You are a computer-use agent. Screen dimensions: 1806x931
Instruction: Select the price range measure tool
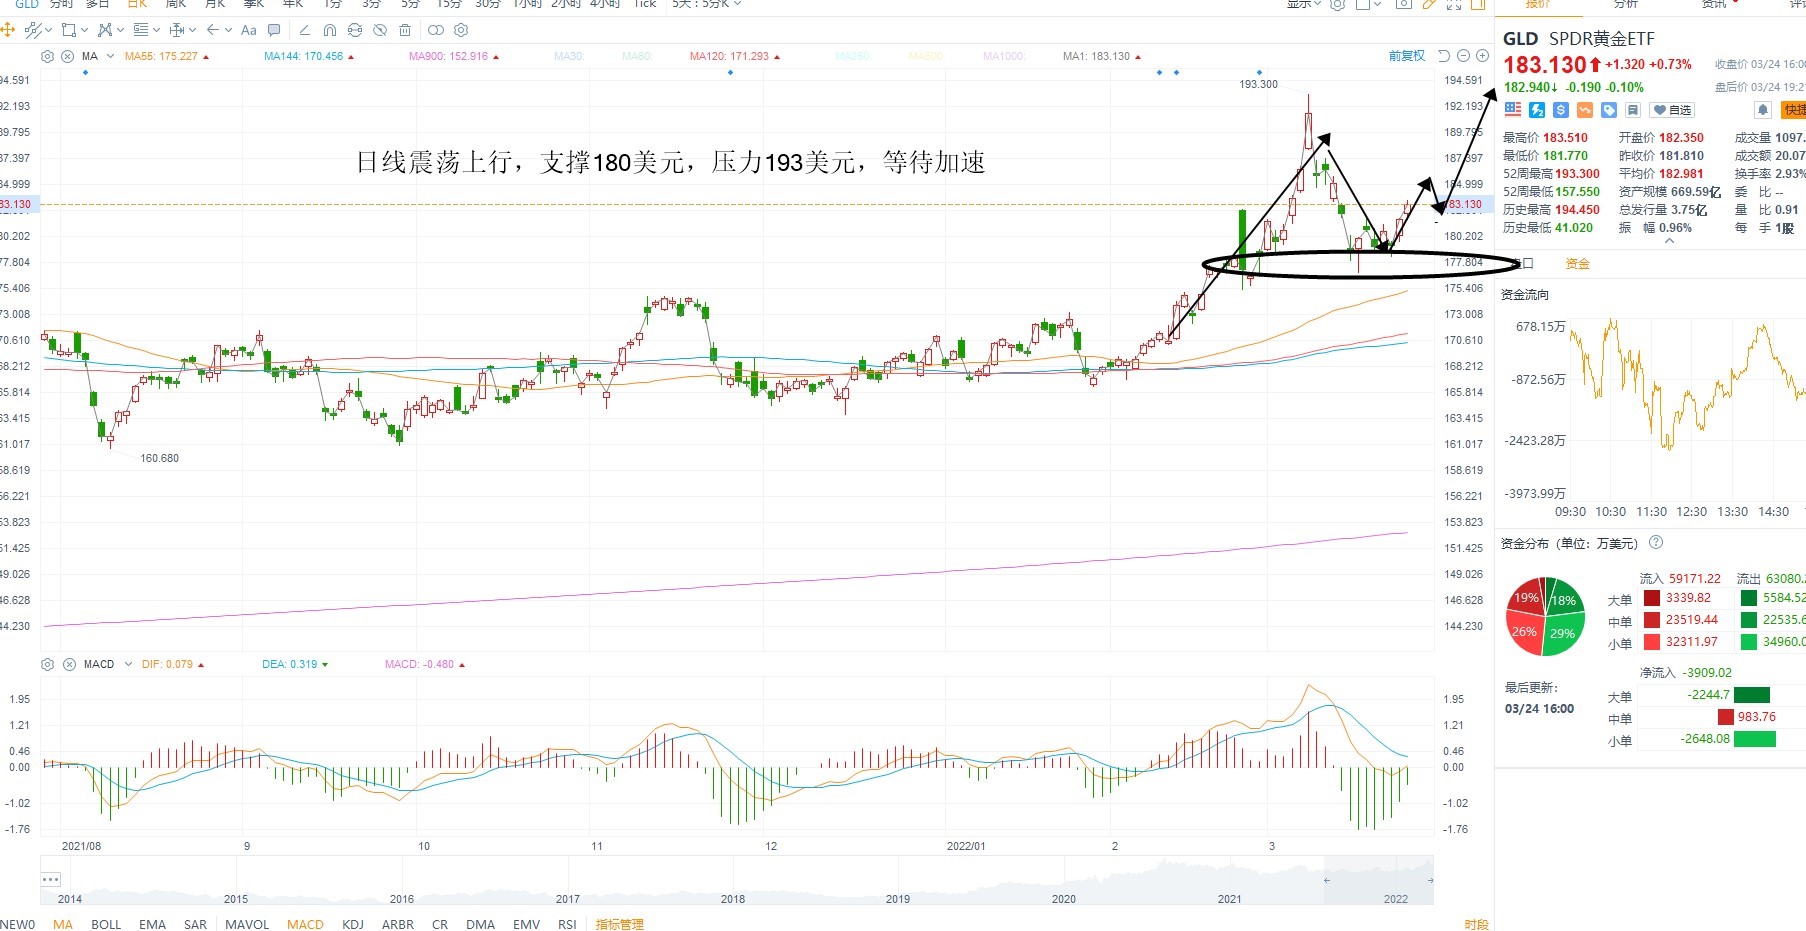click(x=177, y=30)
